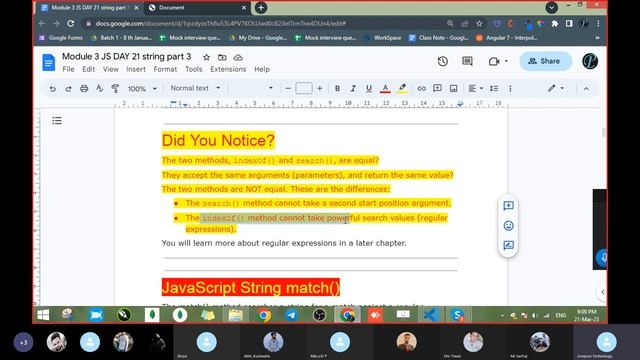Viewport: 640px width, 360px height.
Task: Click the browser address bar
Action: [261, 24]
